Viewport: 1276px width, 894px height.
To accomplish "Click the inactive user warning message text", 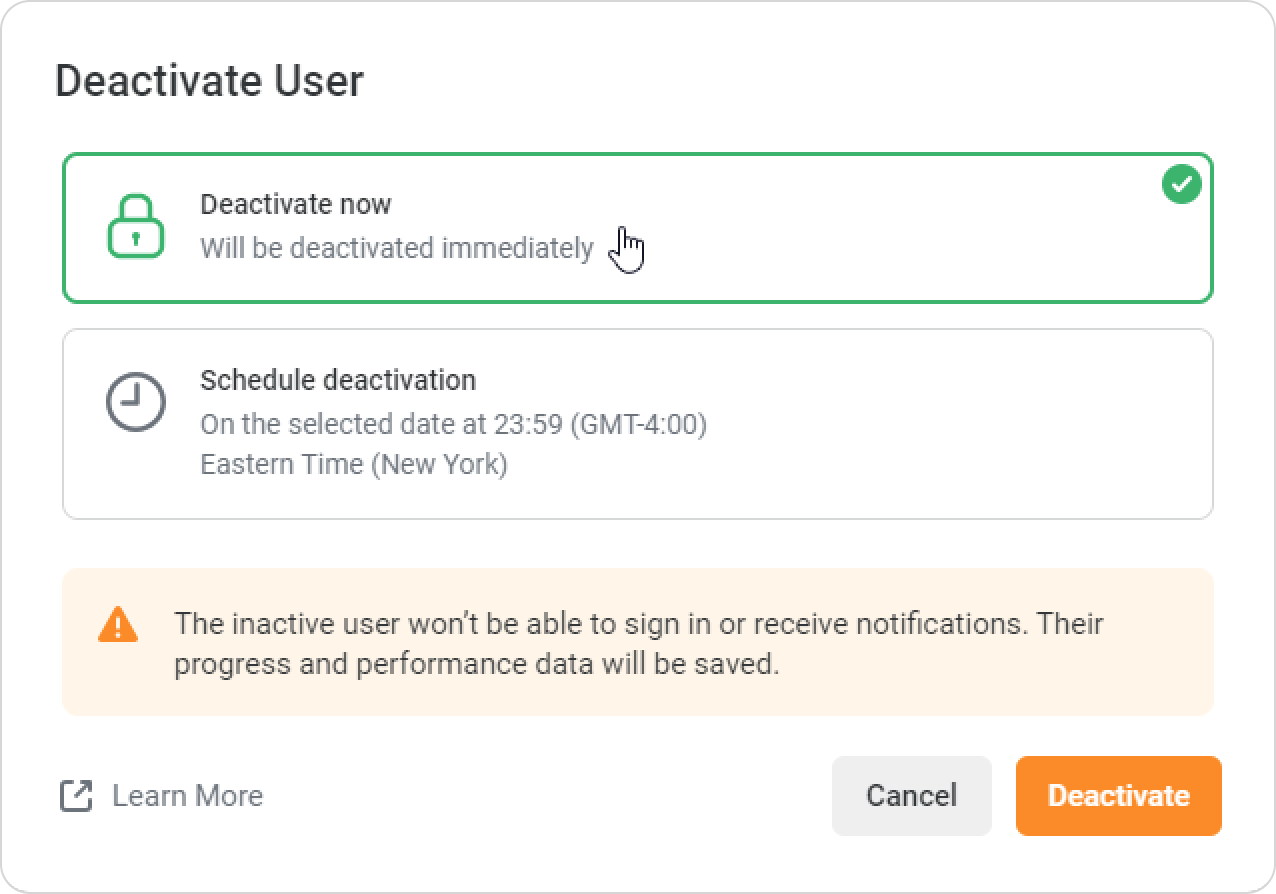I will click(638, 624).
